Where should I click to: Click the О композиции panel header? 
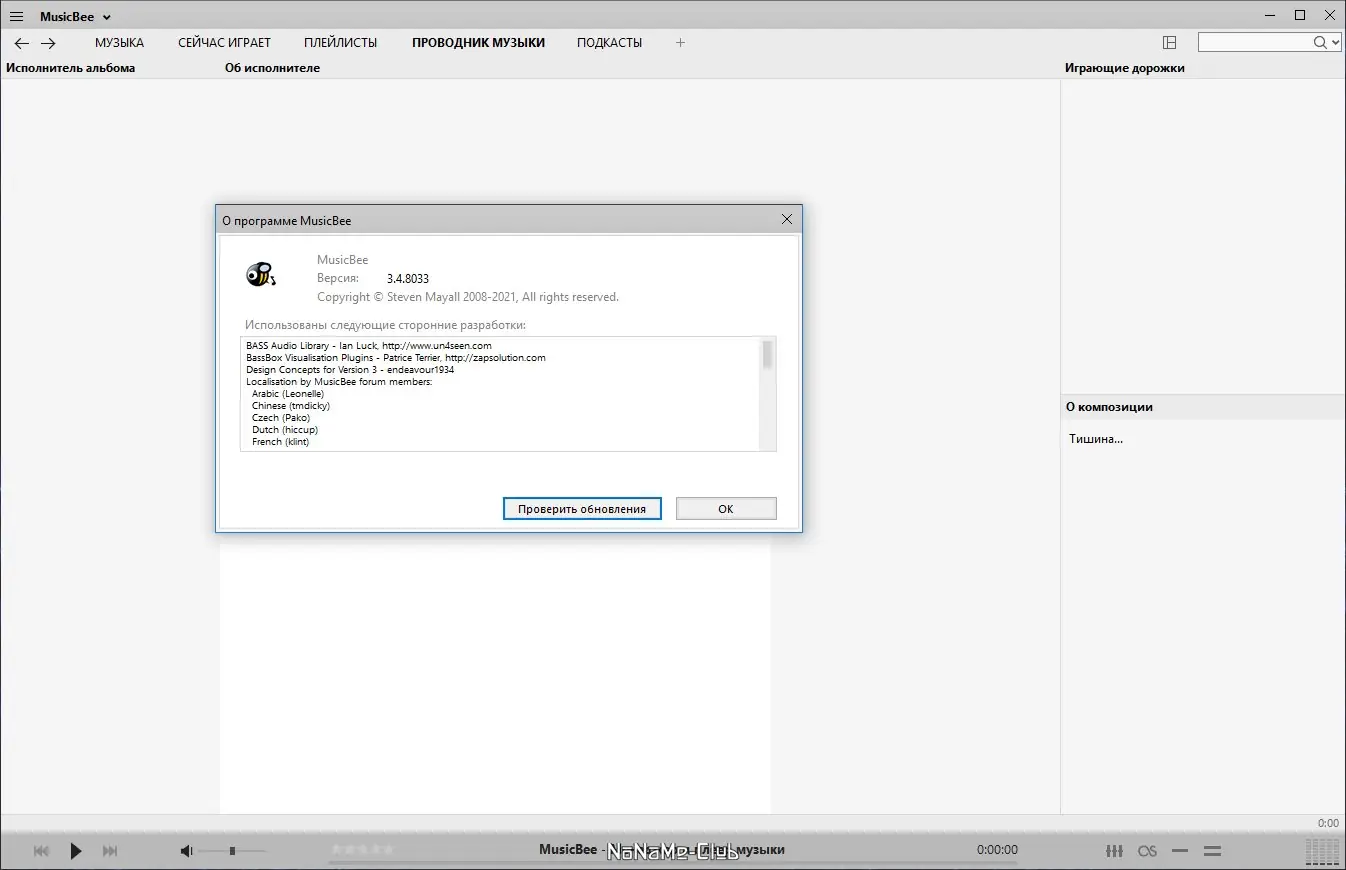click(1109, 407)
